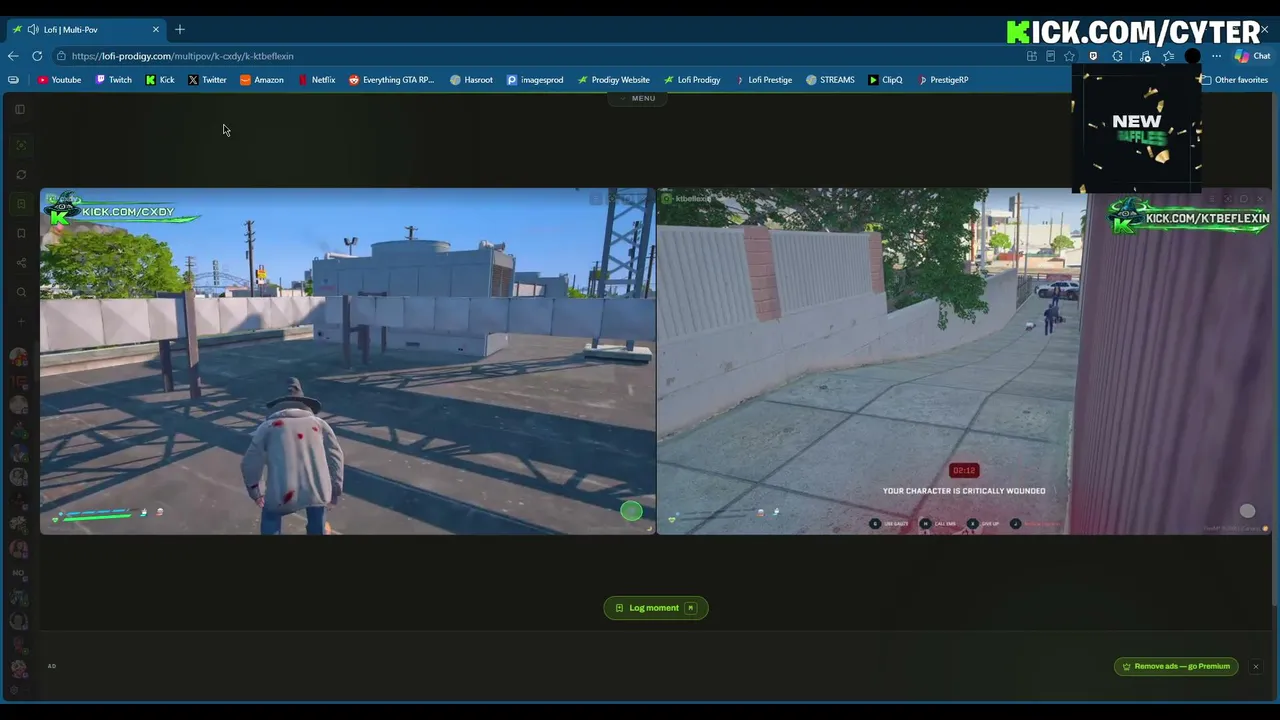Open the bookmark icon in left sidebar
This screenshot has width=1280, height=720.
tap(21, 233)
